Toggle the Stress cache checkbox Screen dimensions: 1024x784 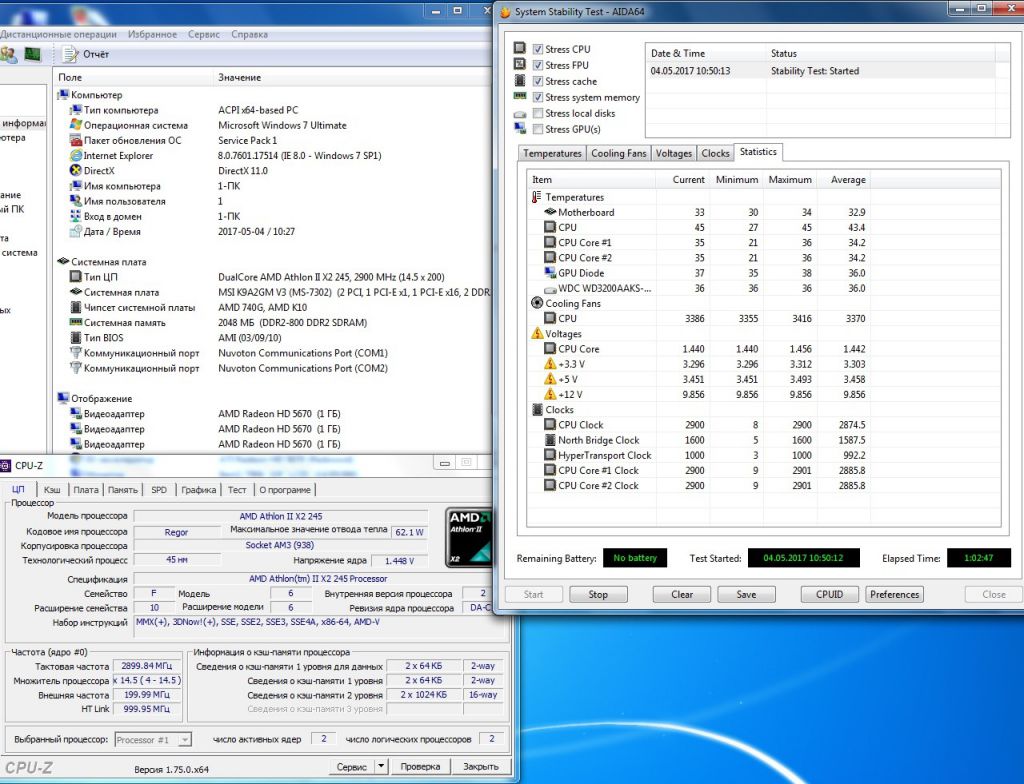538,81
